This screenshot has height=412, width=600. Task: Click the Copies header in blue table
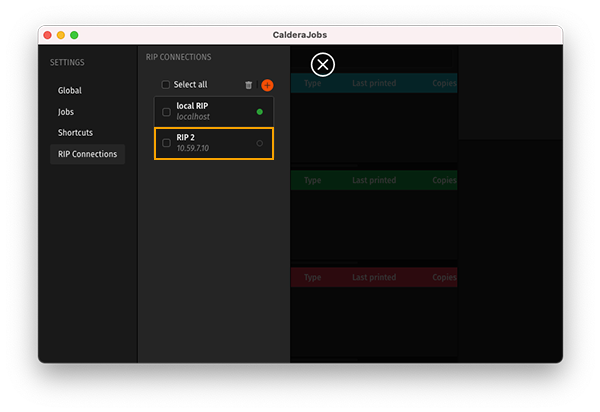444,84
